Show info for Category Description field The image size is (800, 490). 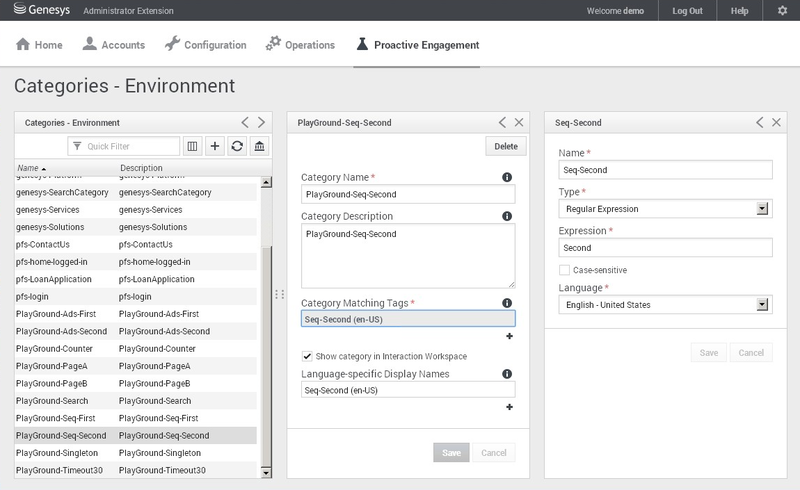[507, 216]
